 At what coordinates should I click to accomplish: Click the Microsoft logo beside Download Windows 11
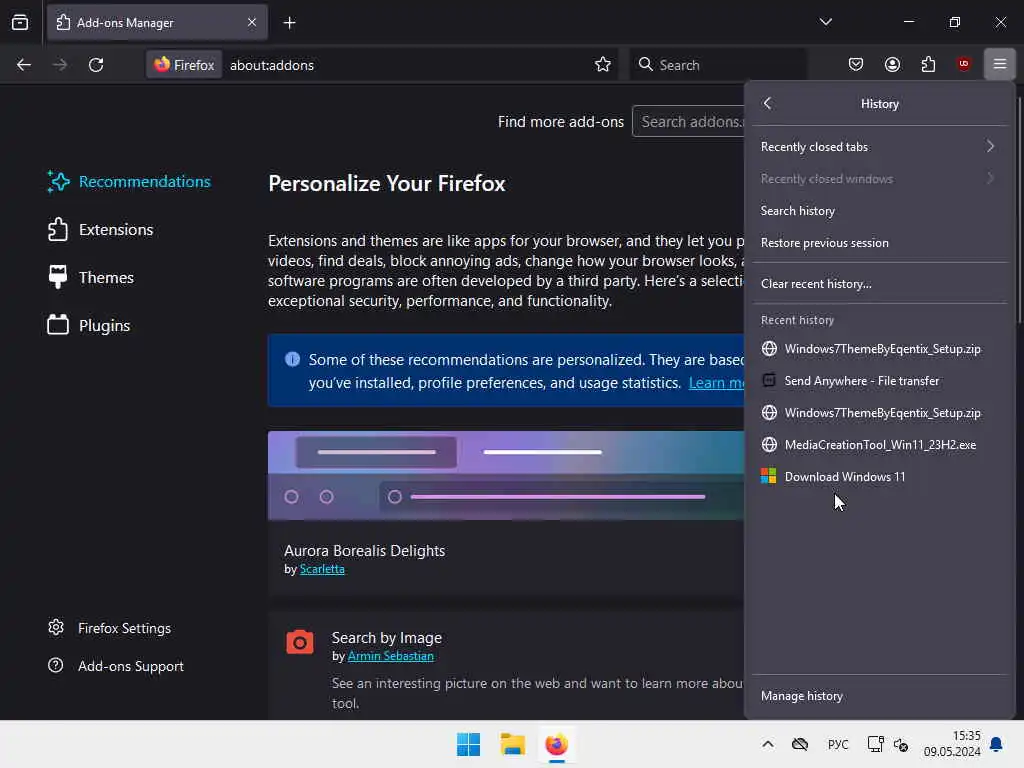(x=769, y=476)
